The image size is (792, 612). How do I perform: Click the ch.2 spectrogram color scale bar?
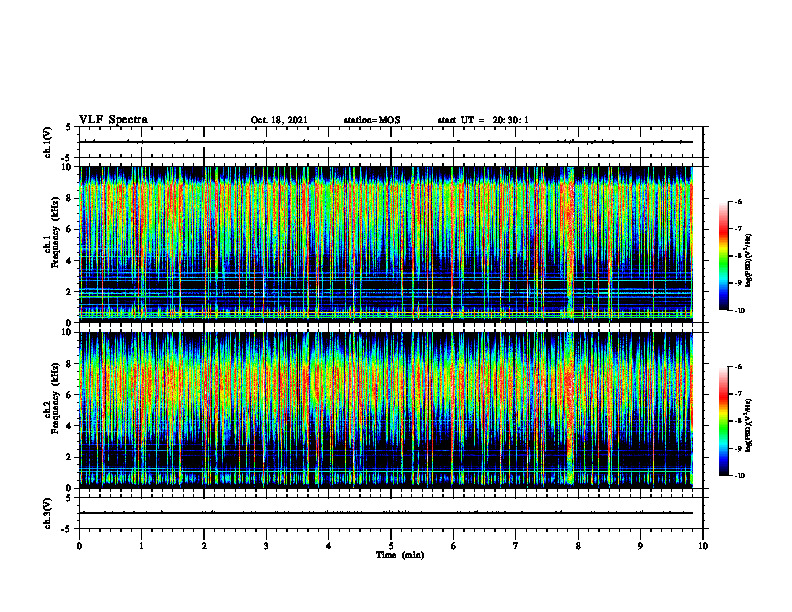pyautogui.click(x=724, y=421)
